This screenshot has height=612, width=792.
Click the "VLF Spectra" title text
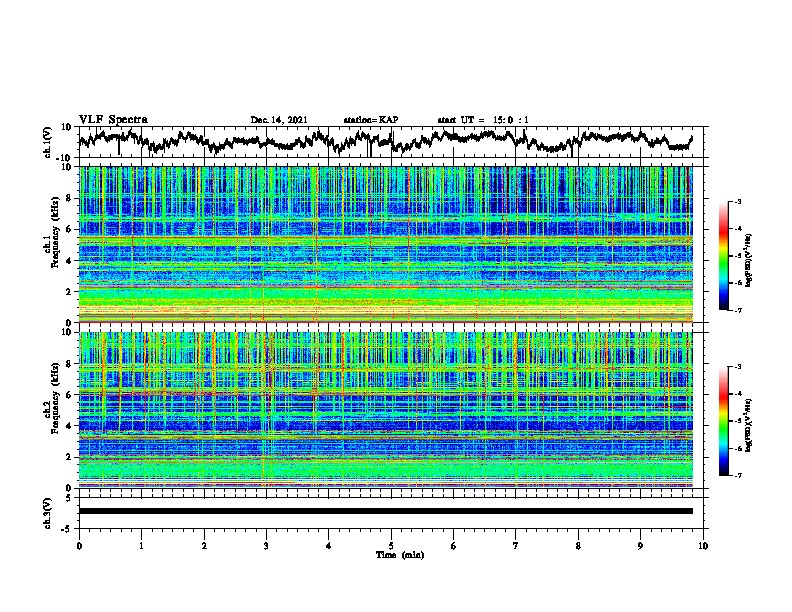[x=113, y=119]
